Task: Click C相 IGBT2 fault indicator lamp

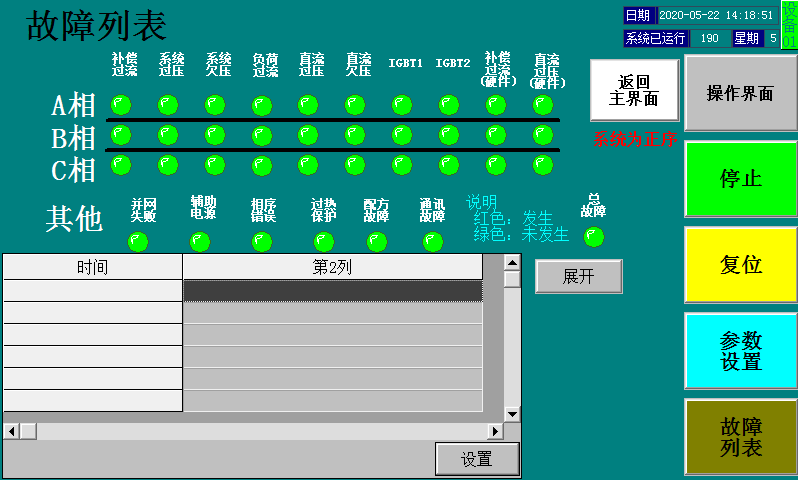Action: point(449,164)
